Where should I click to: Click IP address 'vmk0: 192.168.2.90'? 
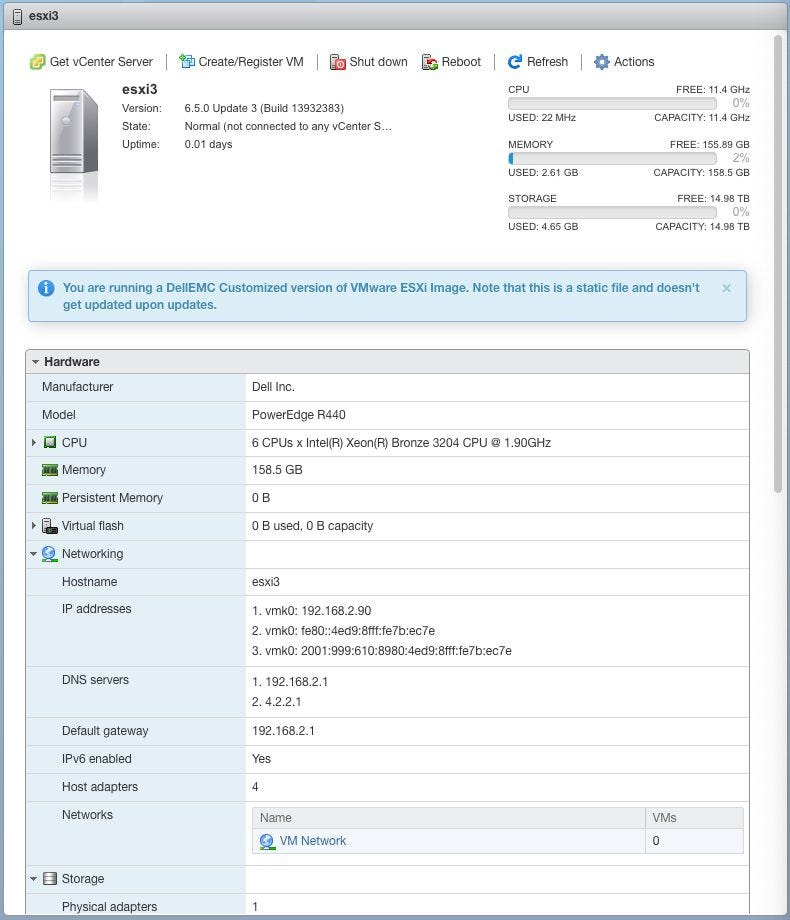312,611
